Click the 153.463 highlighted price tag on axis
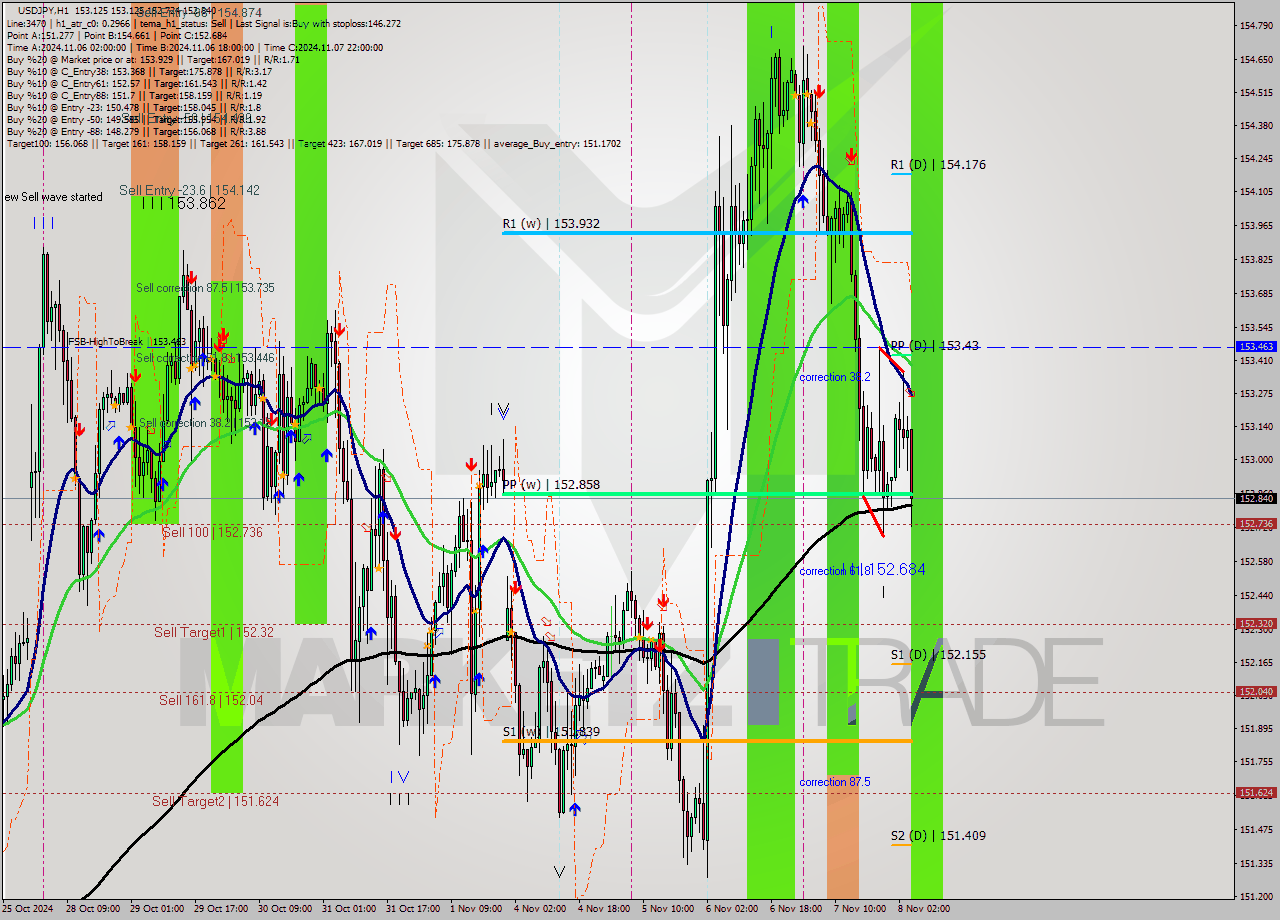The image size is (1280, 920). [1256, 347]
